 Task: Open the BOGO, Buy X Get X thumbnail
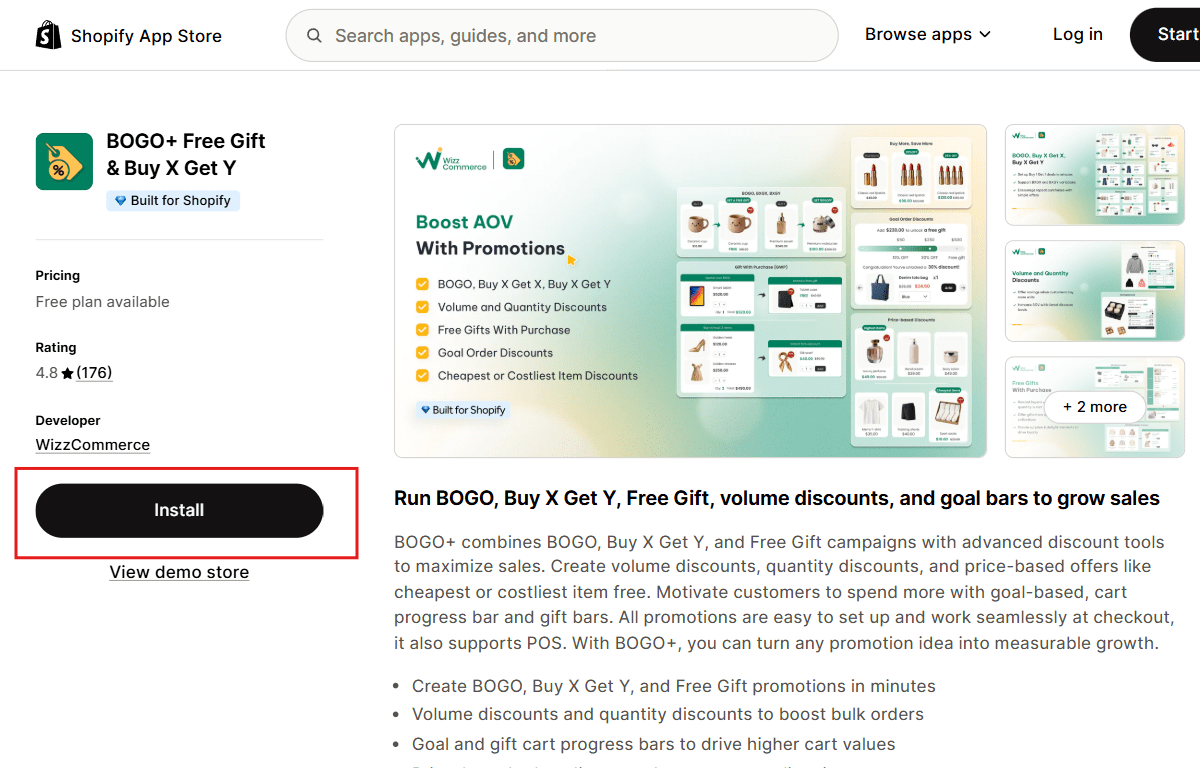tap(1094, 175)
